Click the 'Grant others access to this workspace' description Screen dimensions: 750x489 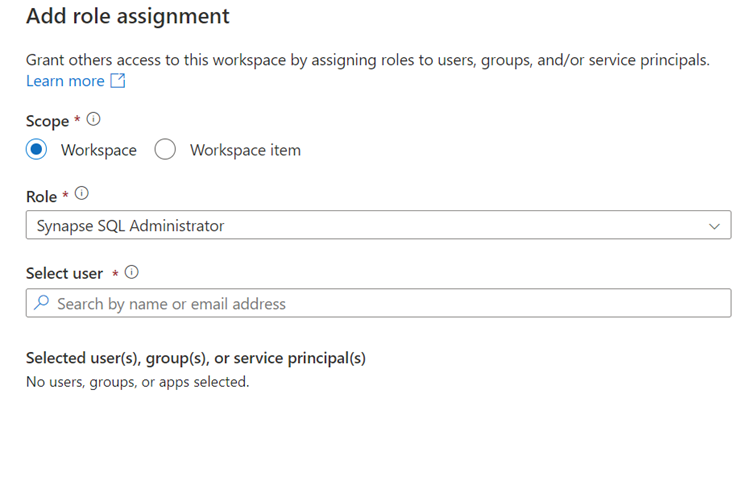coord(367,60)
